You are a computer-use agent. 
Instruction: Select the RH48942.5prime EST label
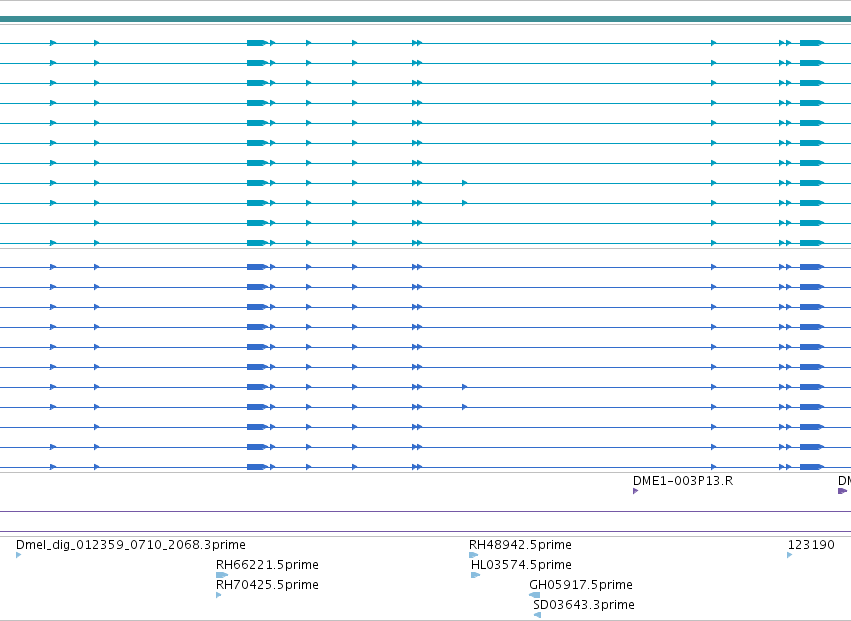(520, 544)
